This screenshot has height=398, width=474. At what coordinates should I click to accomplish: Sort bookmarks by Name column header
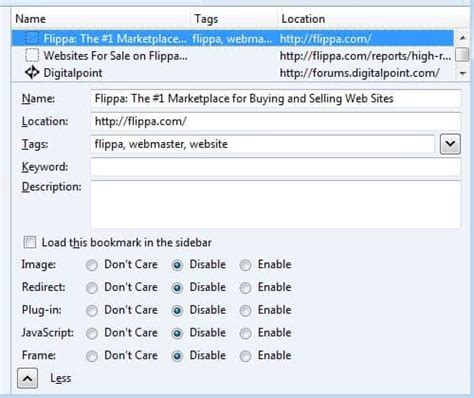point(101,19)
